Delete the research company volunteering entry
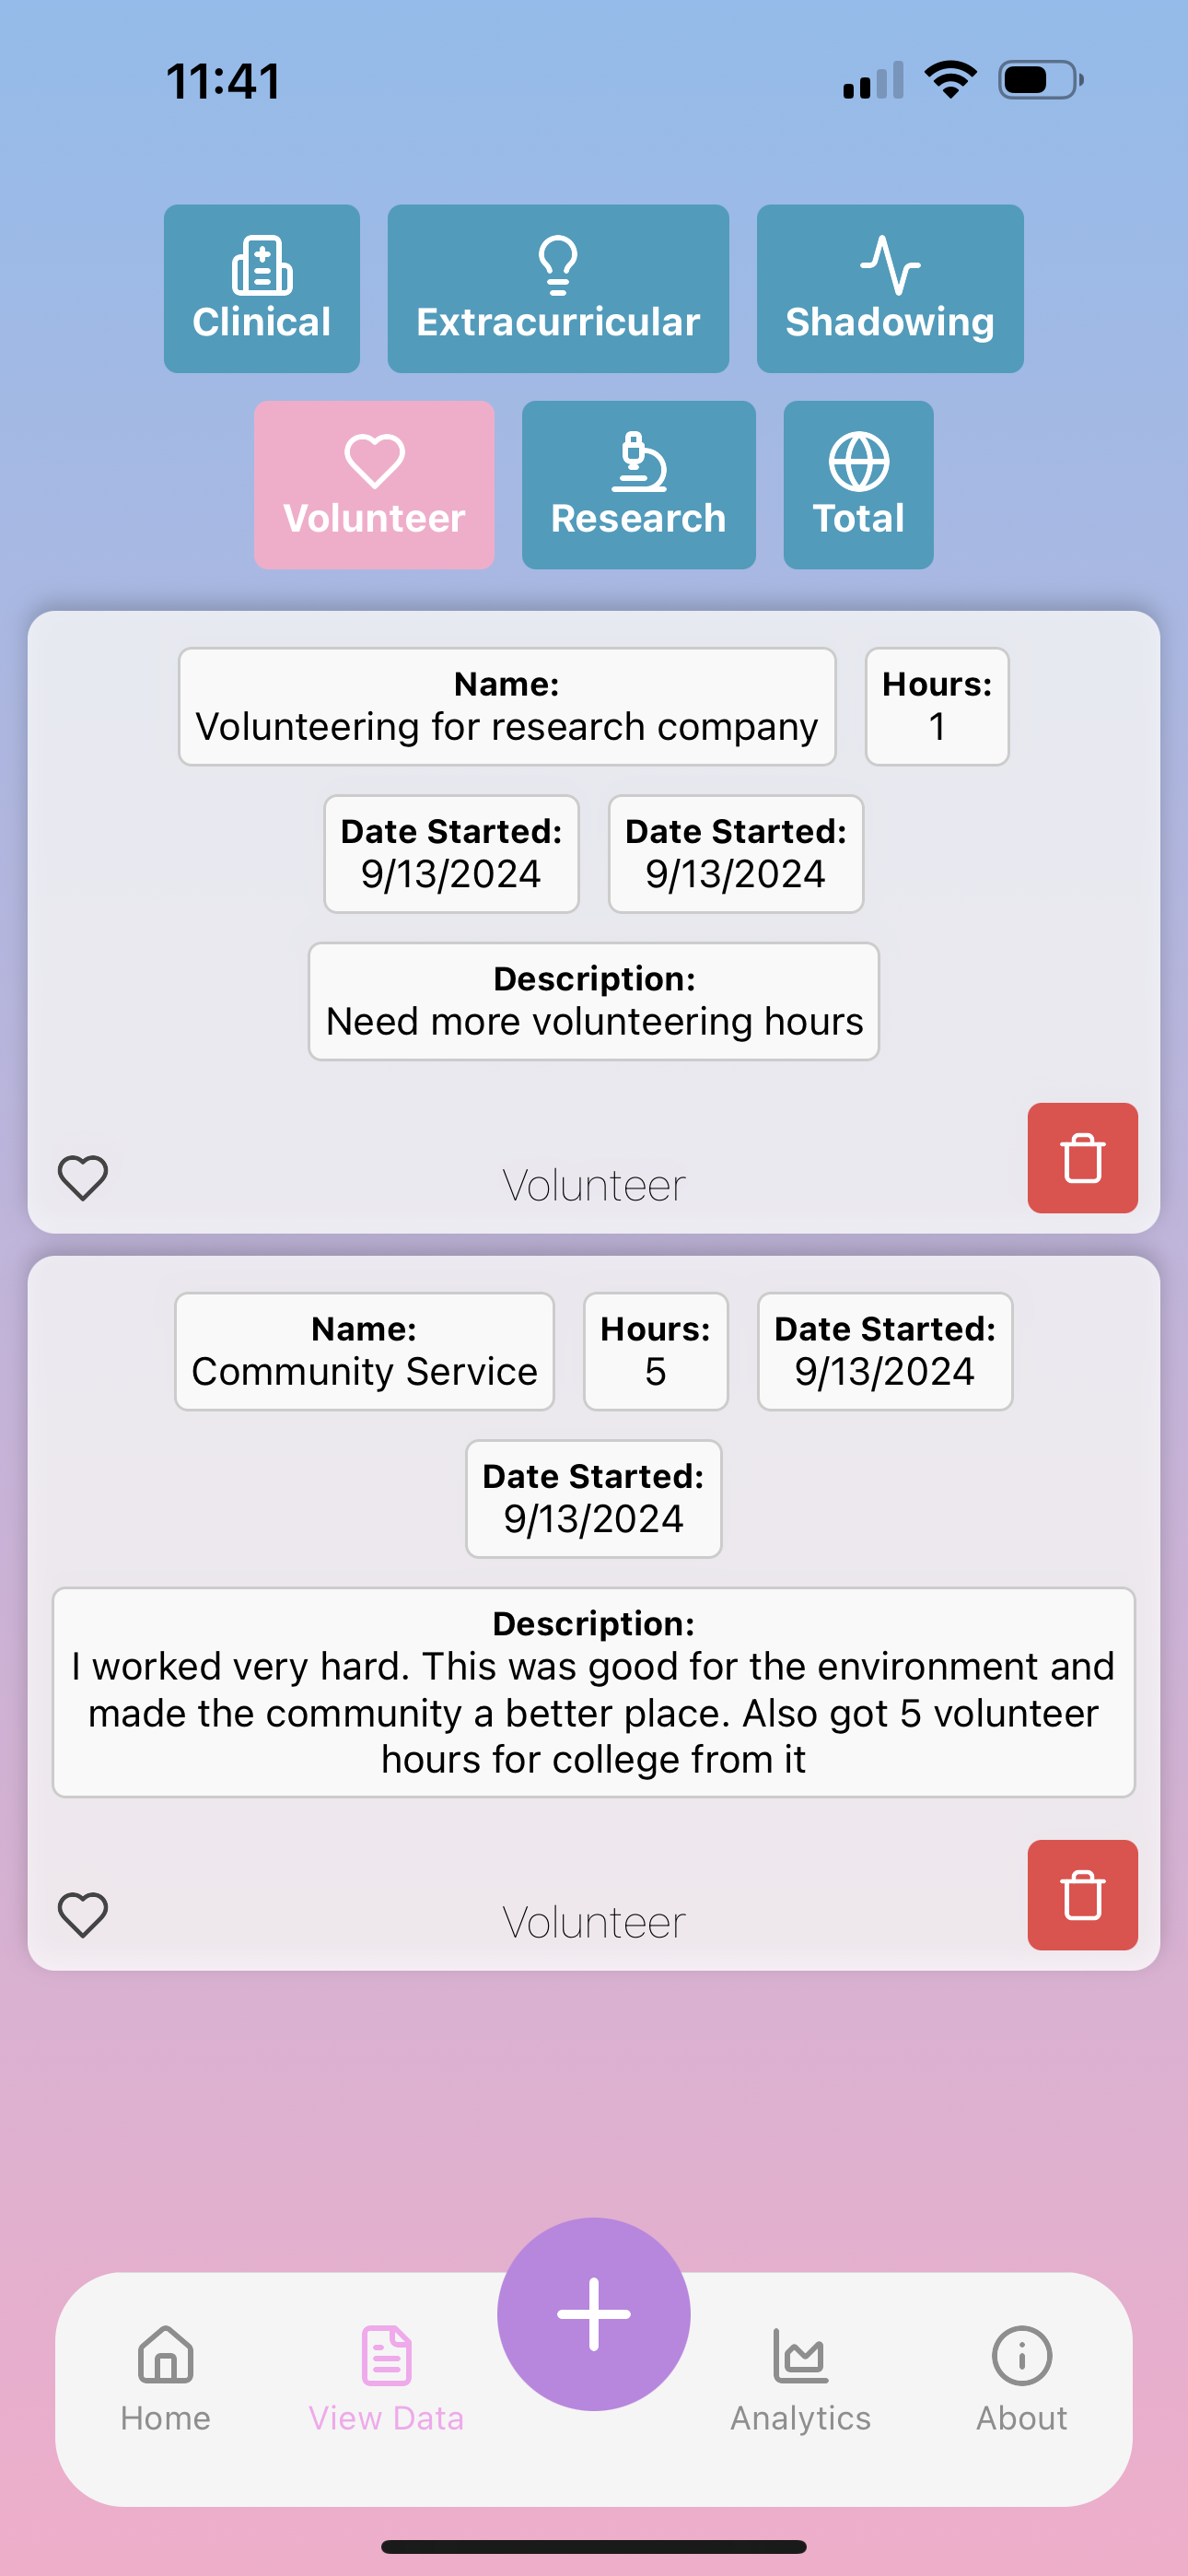Screen dimensions: 1188x2576 1082,1158
